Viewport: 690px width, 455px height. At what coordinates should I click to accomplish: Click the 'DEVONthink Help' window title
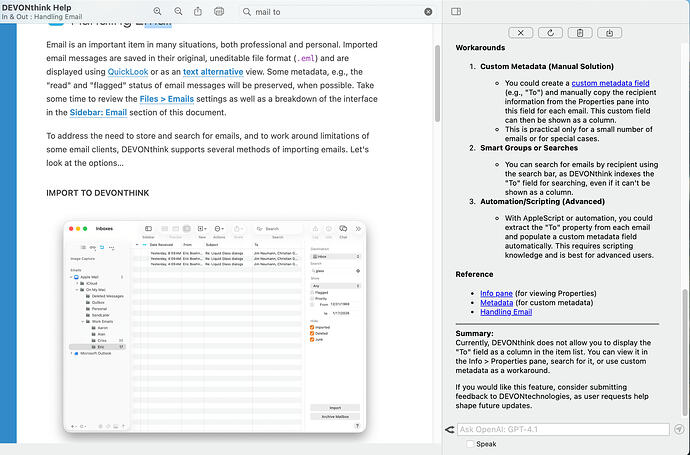(37, 7)
